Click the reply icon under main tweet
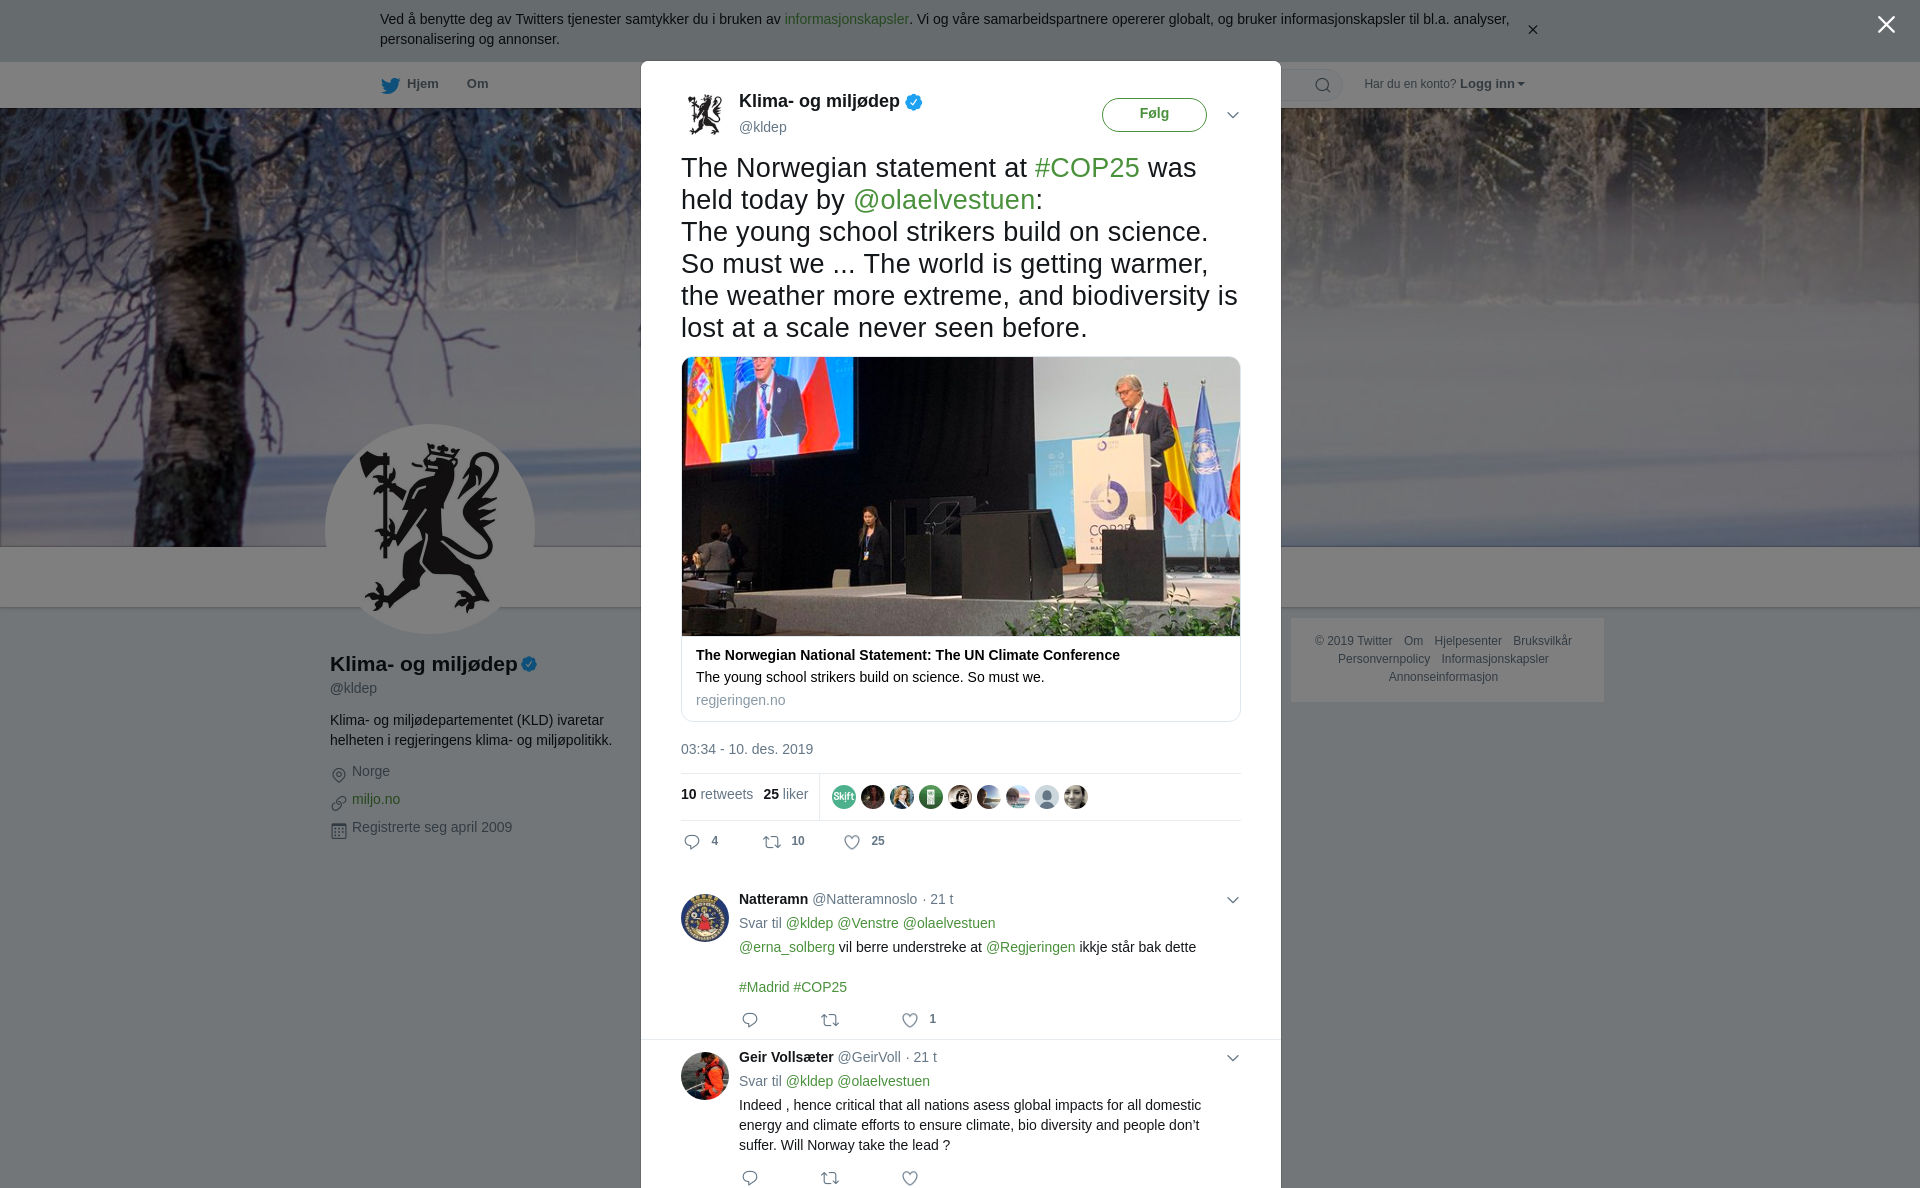The height and width of the screenshot is (1188, 1920). [692, 842]
